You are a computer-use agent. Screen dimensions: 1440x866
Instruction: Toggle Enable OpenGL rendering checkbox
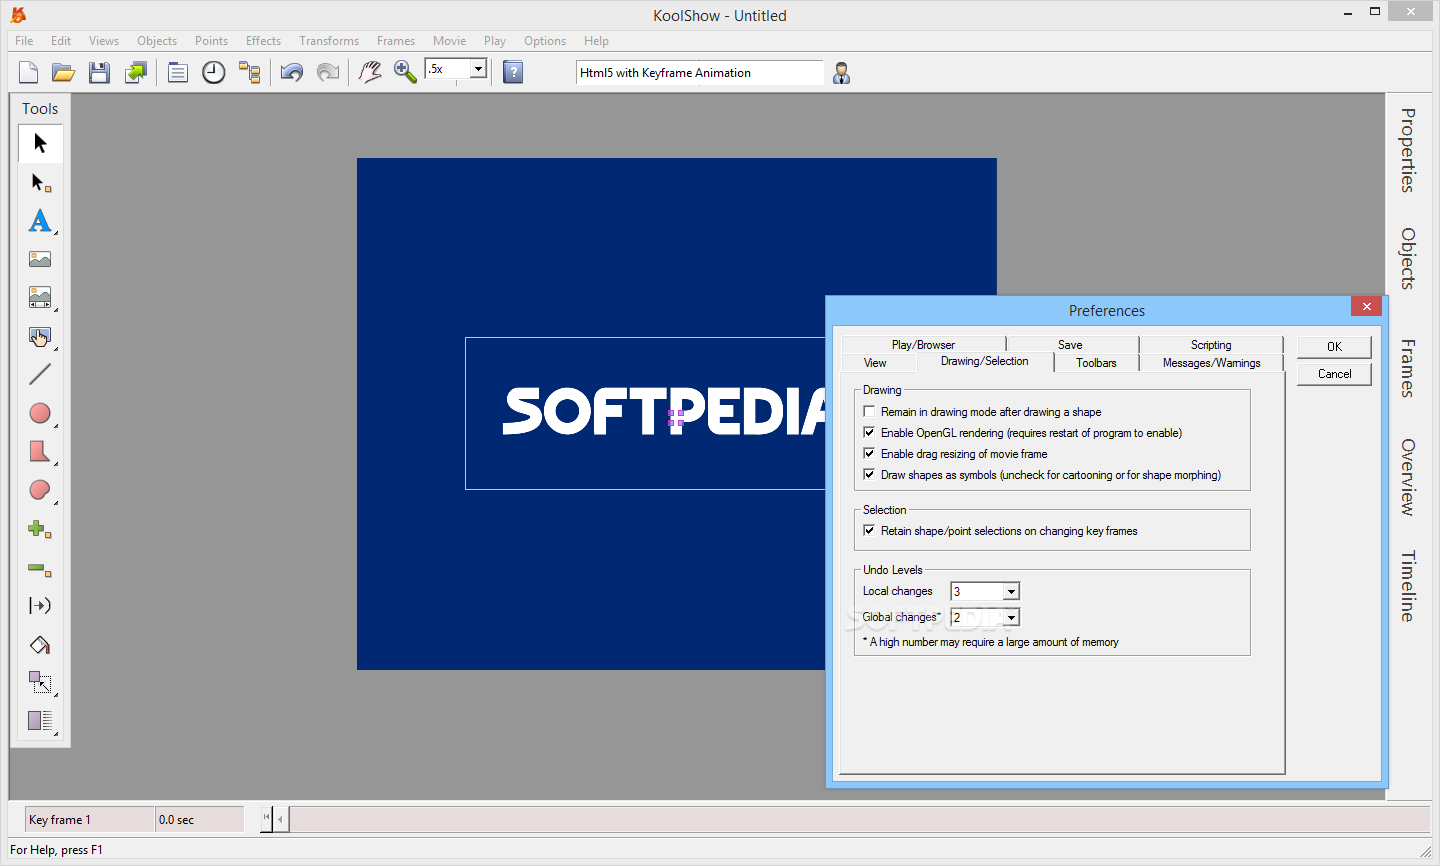coord(869,432)
